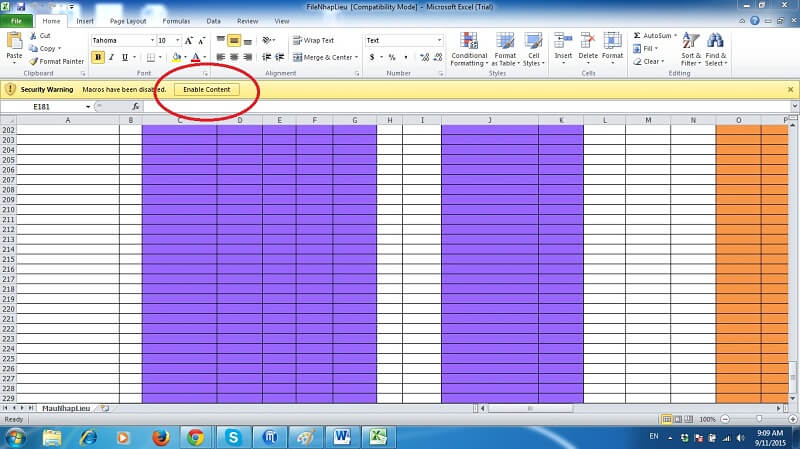Open the Tahoma font name dropdown
800x449 pixels.
(x=149, y=40)
